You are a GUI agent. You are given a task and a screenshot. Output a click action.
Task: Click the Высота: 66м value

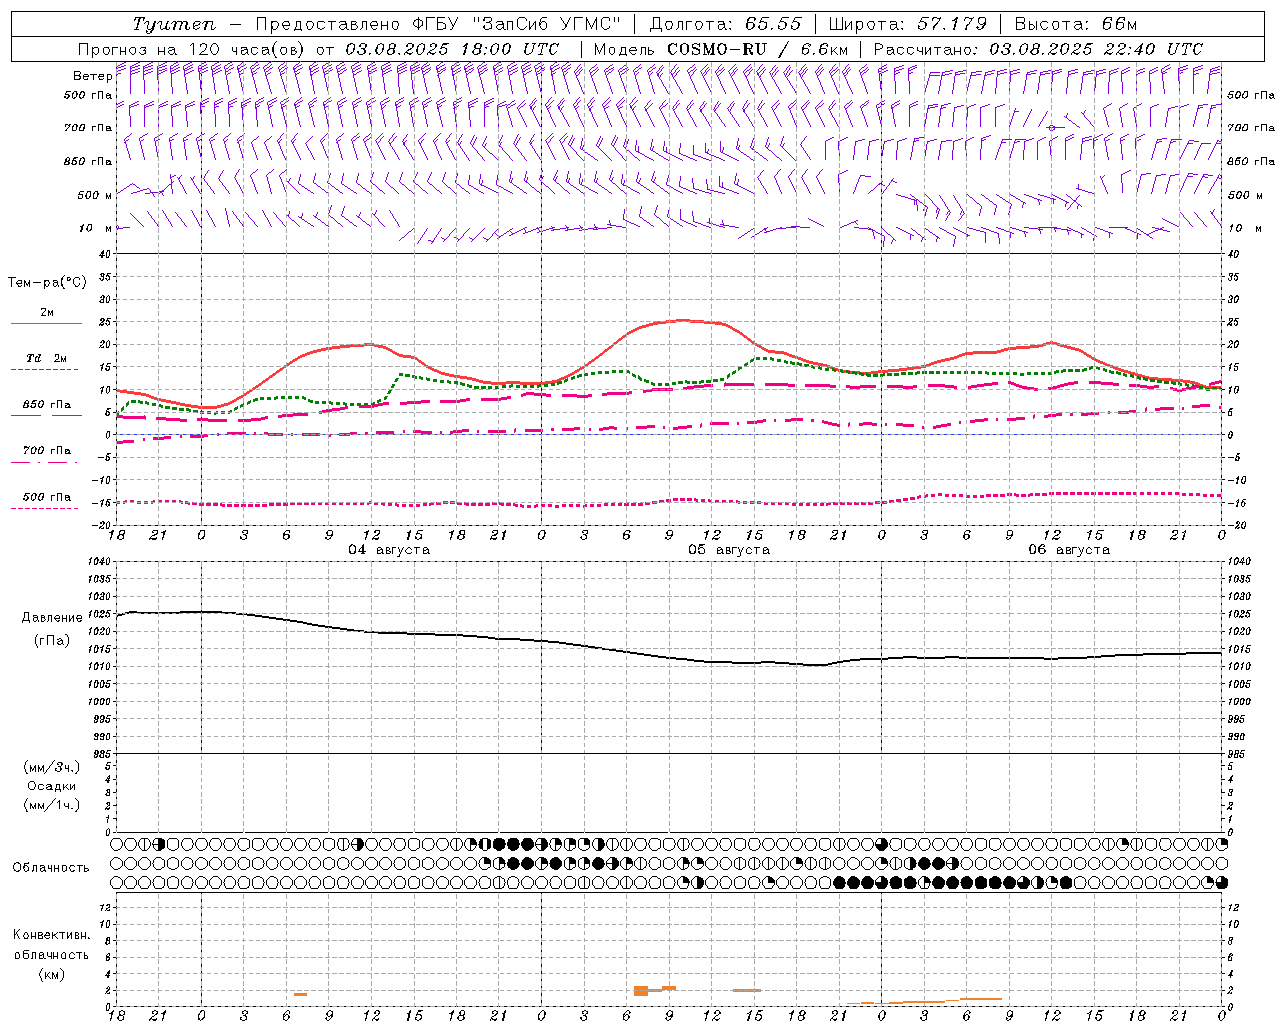pyautogui.click(x=1075, y=24)
